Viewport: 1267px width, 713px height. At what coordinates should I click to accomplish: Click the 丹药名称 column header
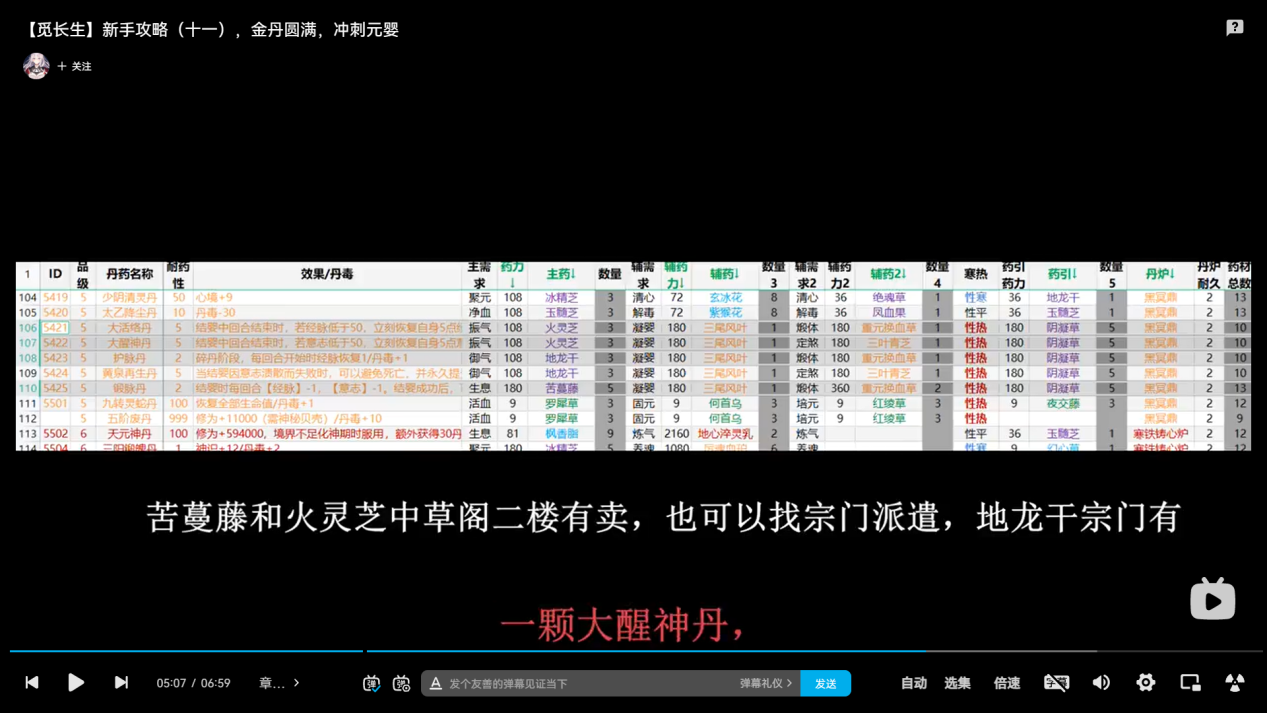tap(129, 274)
